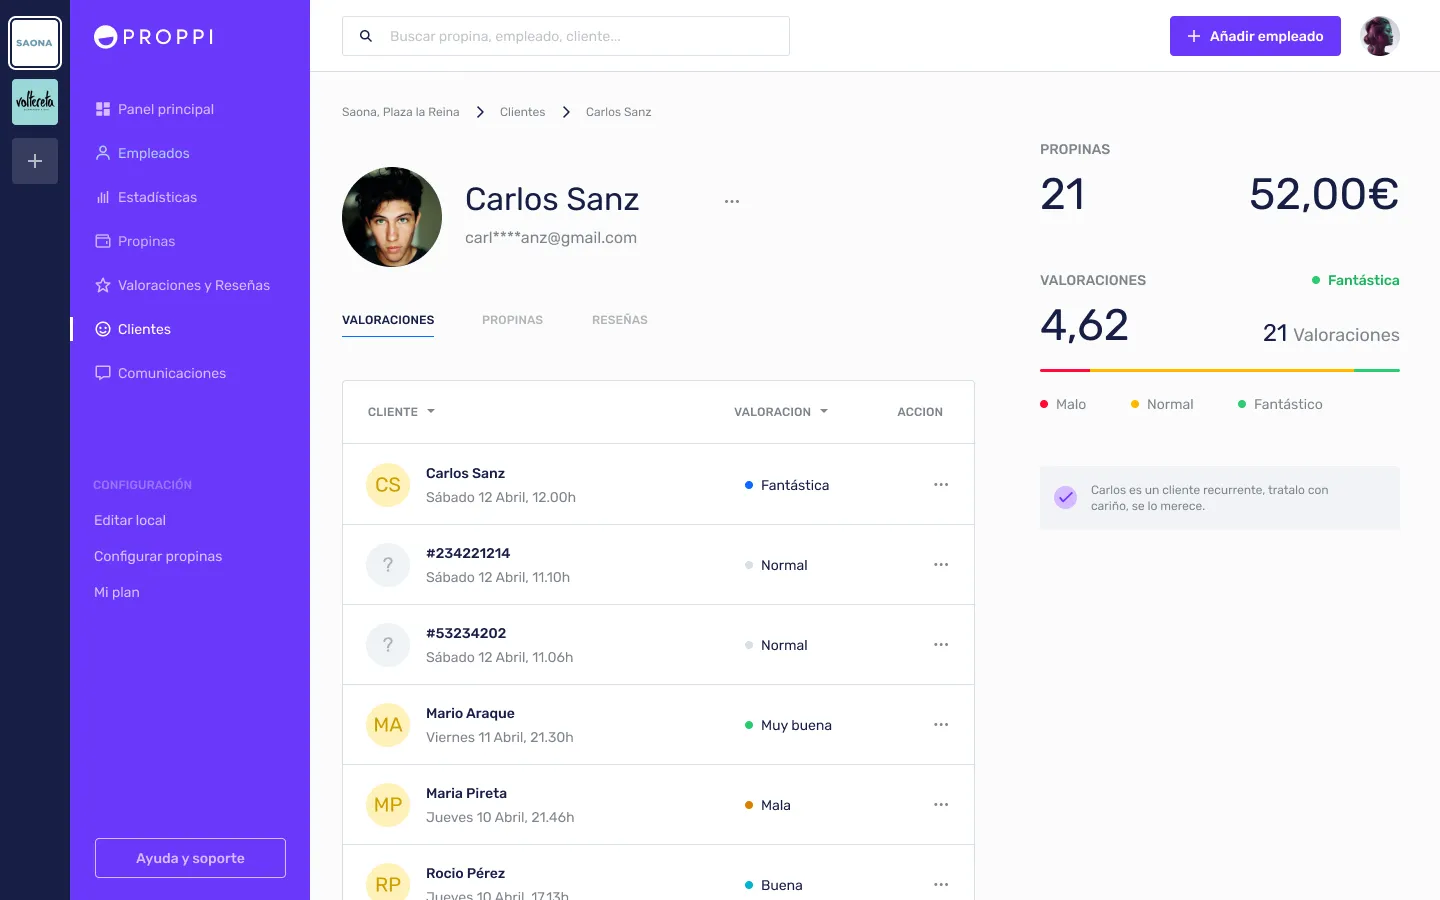The width and height of the screenshot is (1440, 900).
Task: Open actions menu for Mario Araque row
Action: tap(941, 724)
